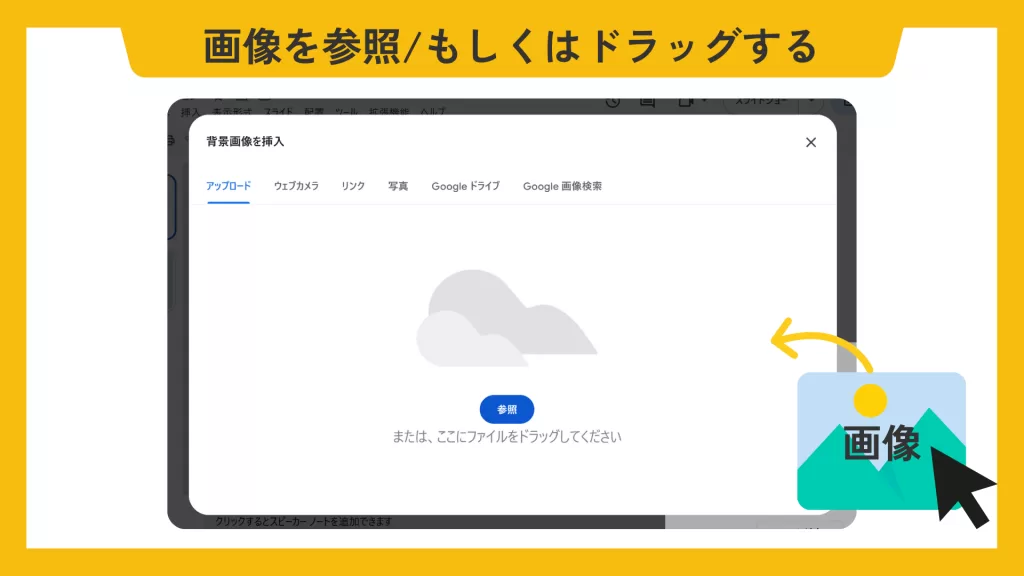Open the ウェブカメラ tab
The image size is (1024, 576).
[x=296, y=186]
